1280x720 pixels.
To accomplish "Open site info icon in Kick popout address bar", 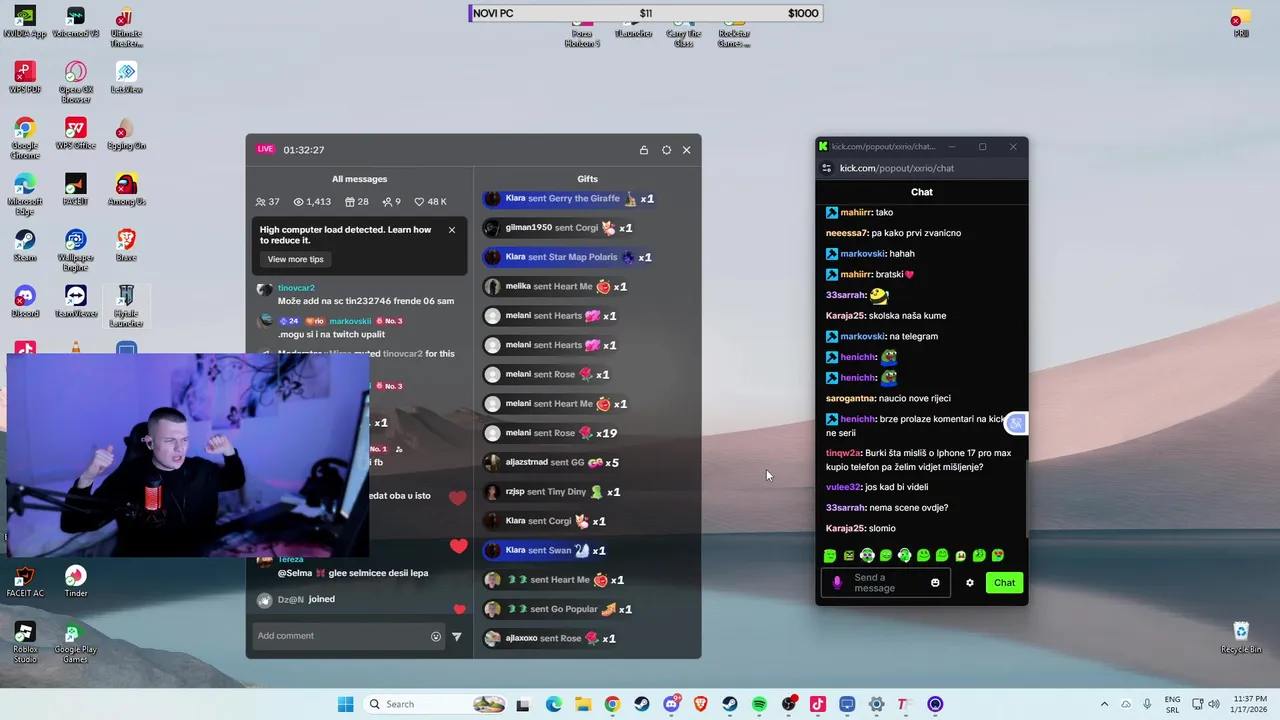I will [826, 168].
